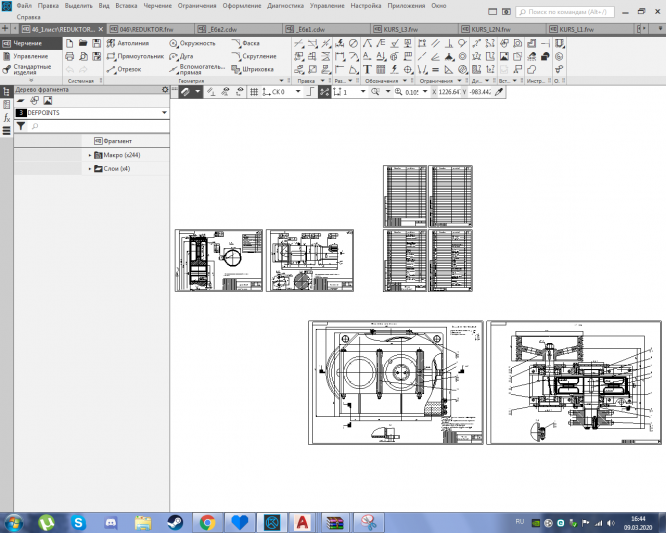Choose the Фаска chamfer tool

[x=250, y=44]
